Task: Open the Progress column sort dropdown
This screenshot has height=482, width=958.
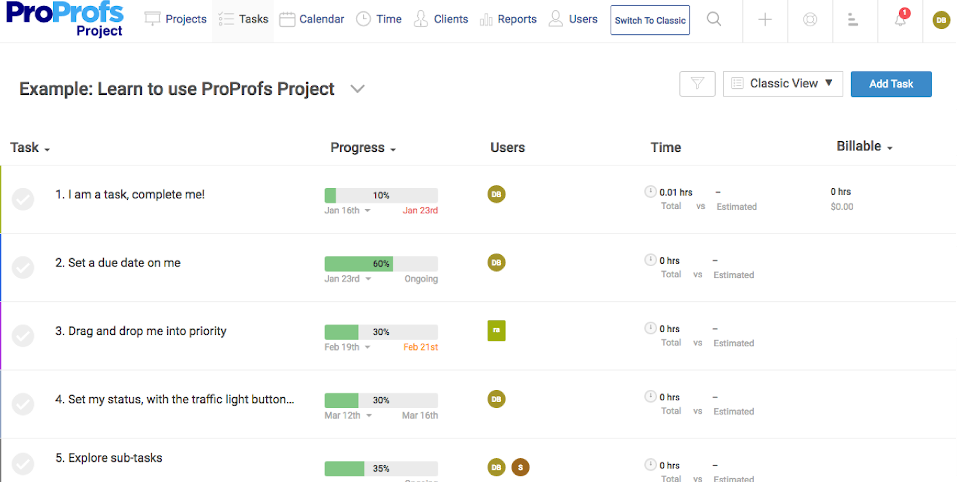Action: [363, 148]
